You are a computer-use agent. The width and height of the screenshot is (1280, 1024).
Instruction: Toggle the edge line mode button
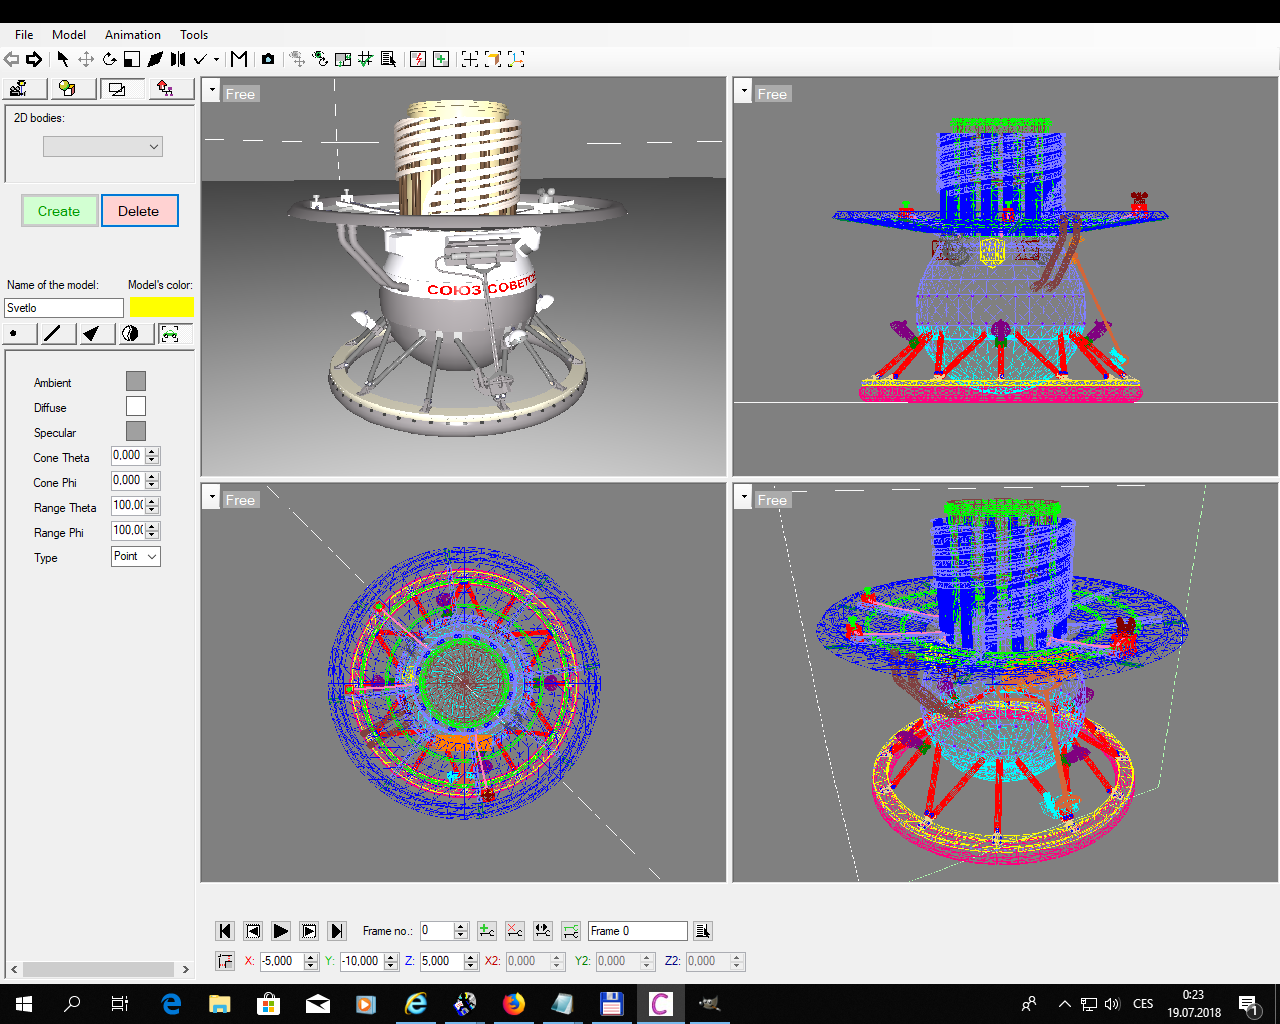pyautogui.click(x=52, y=334)
